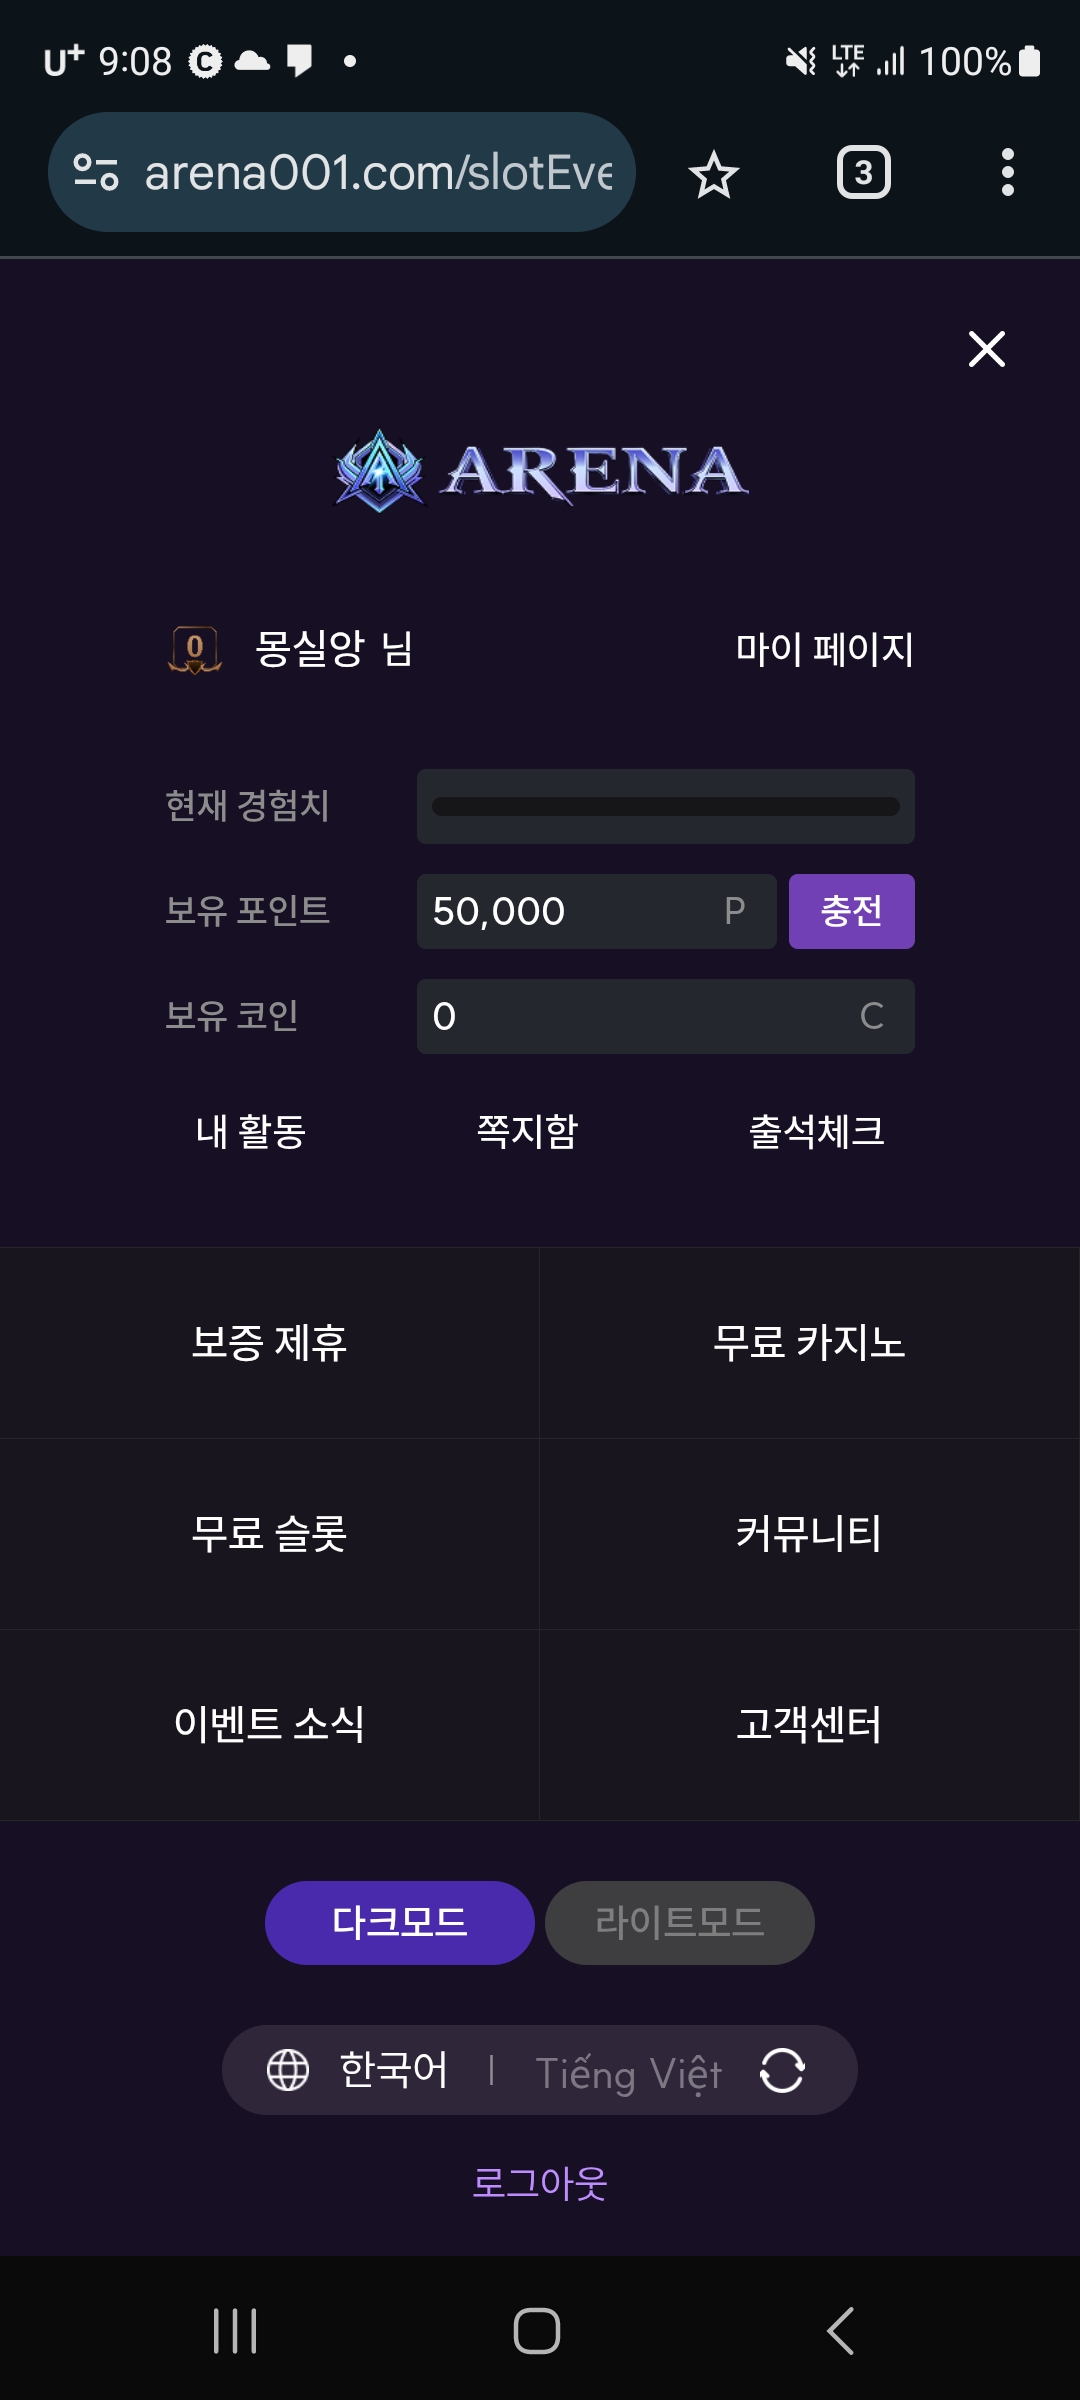
Task: Click 로그아웃 logout link
Action: point(540,2182)
